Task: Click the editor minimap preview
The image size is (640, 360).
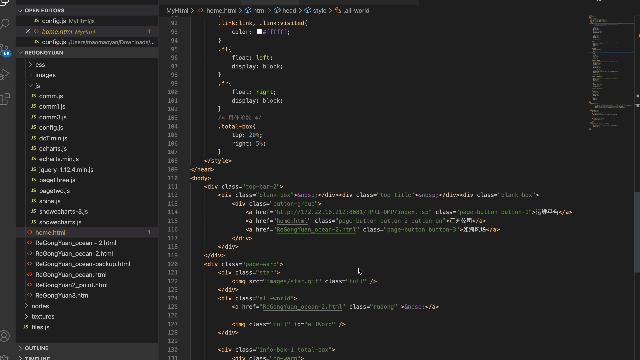Action: click(x=611, y=73)
